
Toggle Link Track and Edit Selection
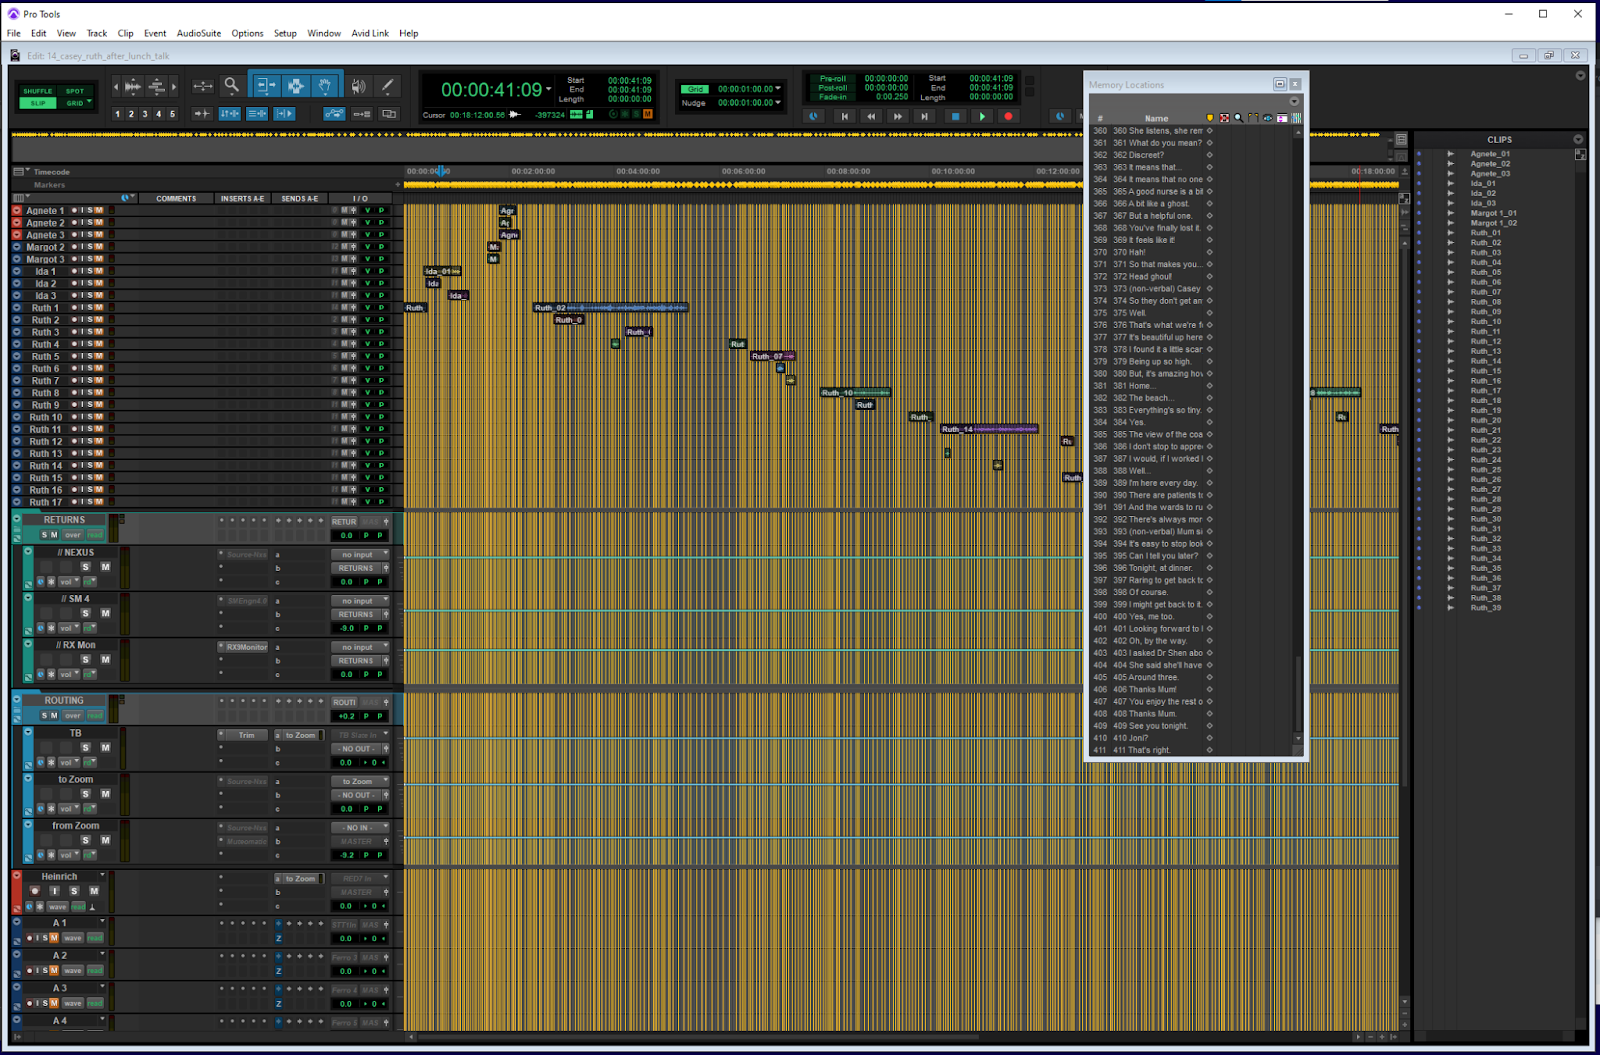point(257,114)
